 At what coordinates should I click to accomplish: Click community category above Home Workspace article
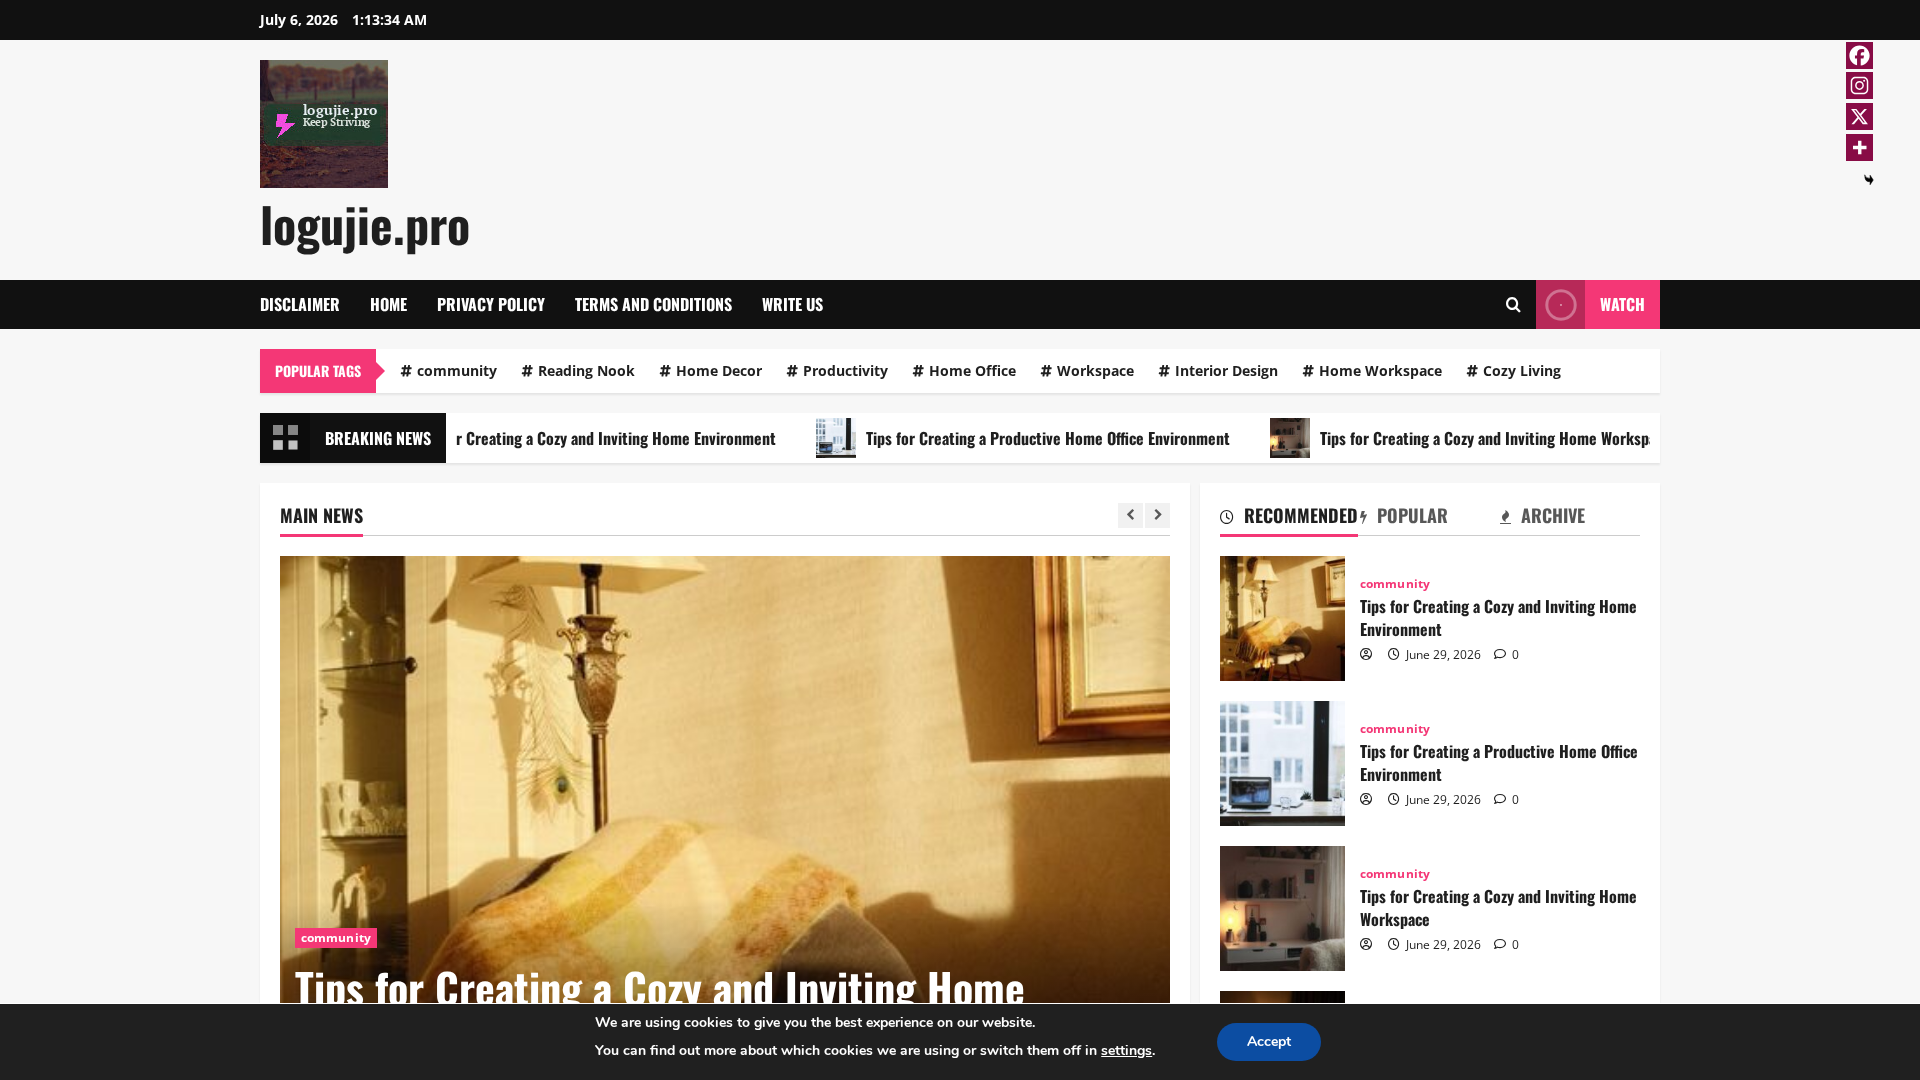click(x=1395, y=874)
